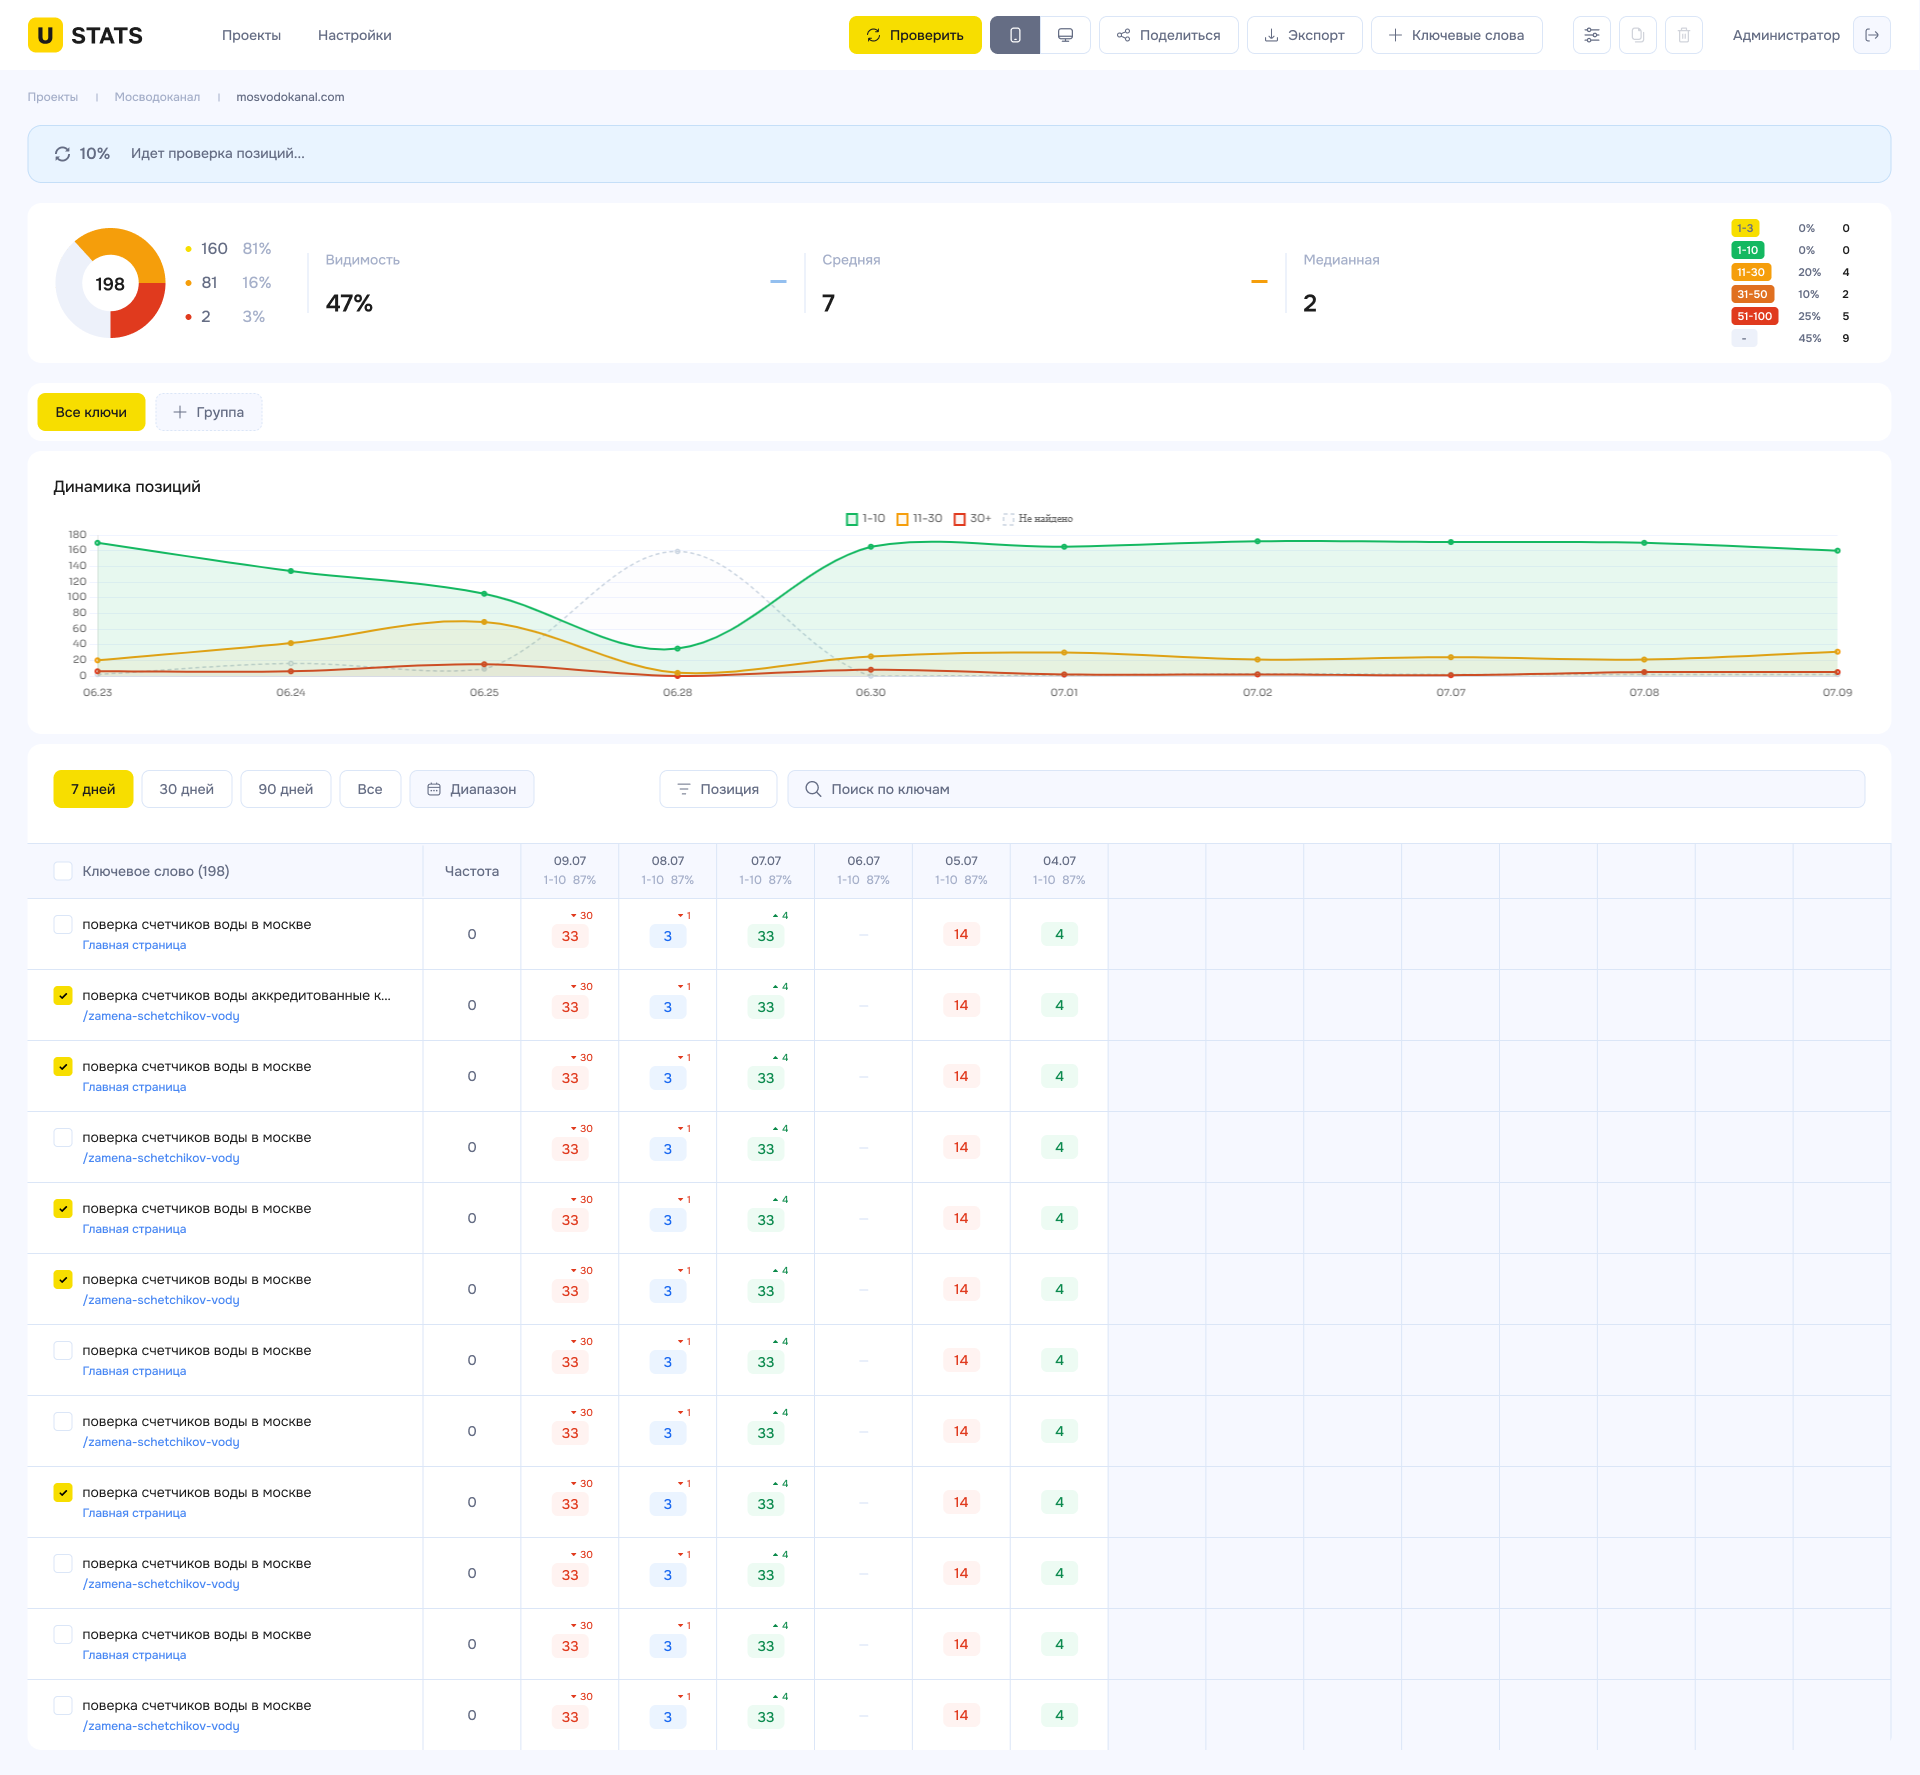Click the green 1-10 range badge
Viewport: 1920px width, 1775px height.
tap(1747, 250)
